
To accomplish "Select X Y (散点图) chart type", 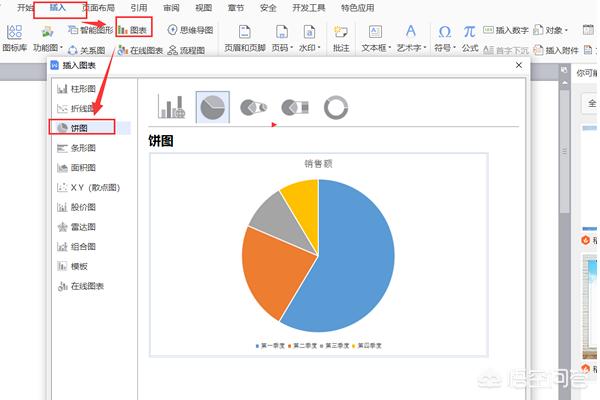I will click(x=90, y=187).
